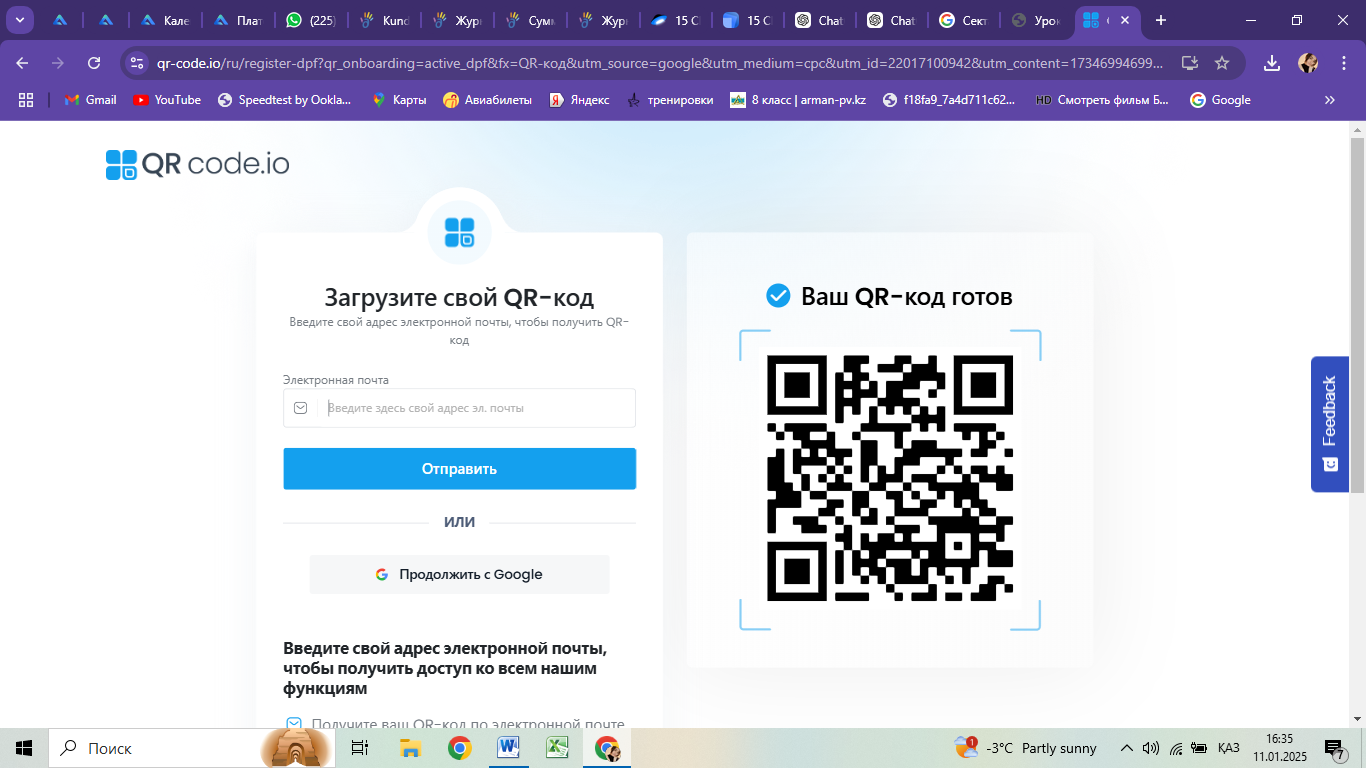Open the weather widget showing Partly sunny
Screen dimensions: 1366x768
click(1025, 748)
